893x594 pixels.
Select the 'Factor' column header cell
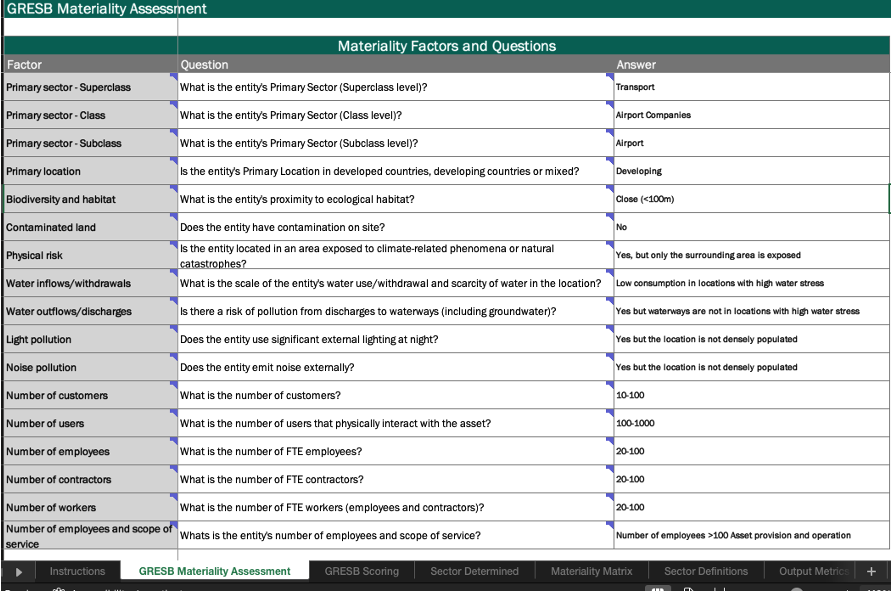tap(91, 64)
